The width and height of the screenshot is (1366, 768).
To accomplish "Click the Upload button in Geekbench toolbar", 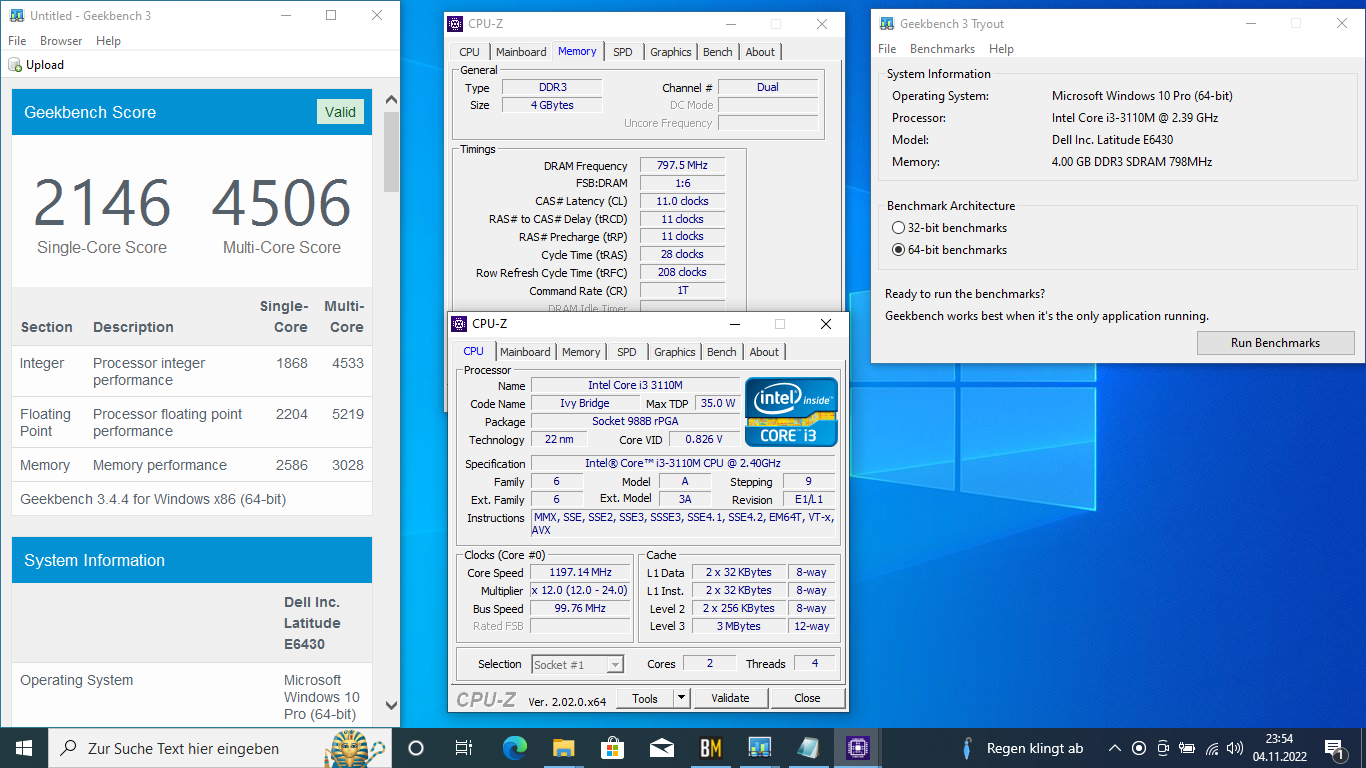I will [36, 65].
